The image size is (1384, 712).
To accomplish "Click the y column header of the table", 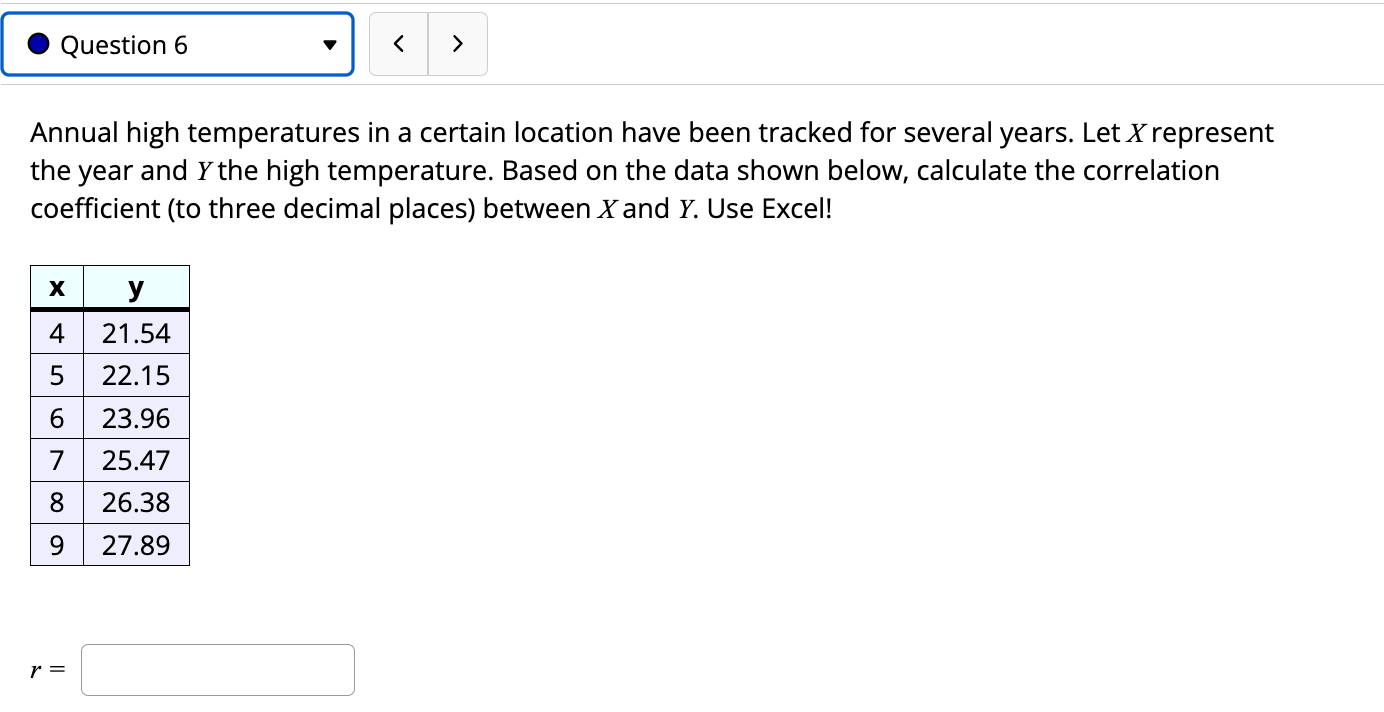I will tap(136, 287).
